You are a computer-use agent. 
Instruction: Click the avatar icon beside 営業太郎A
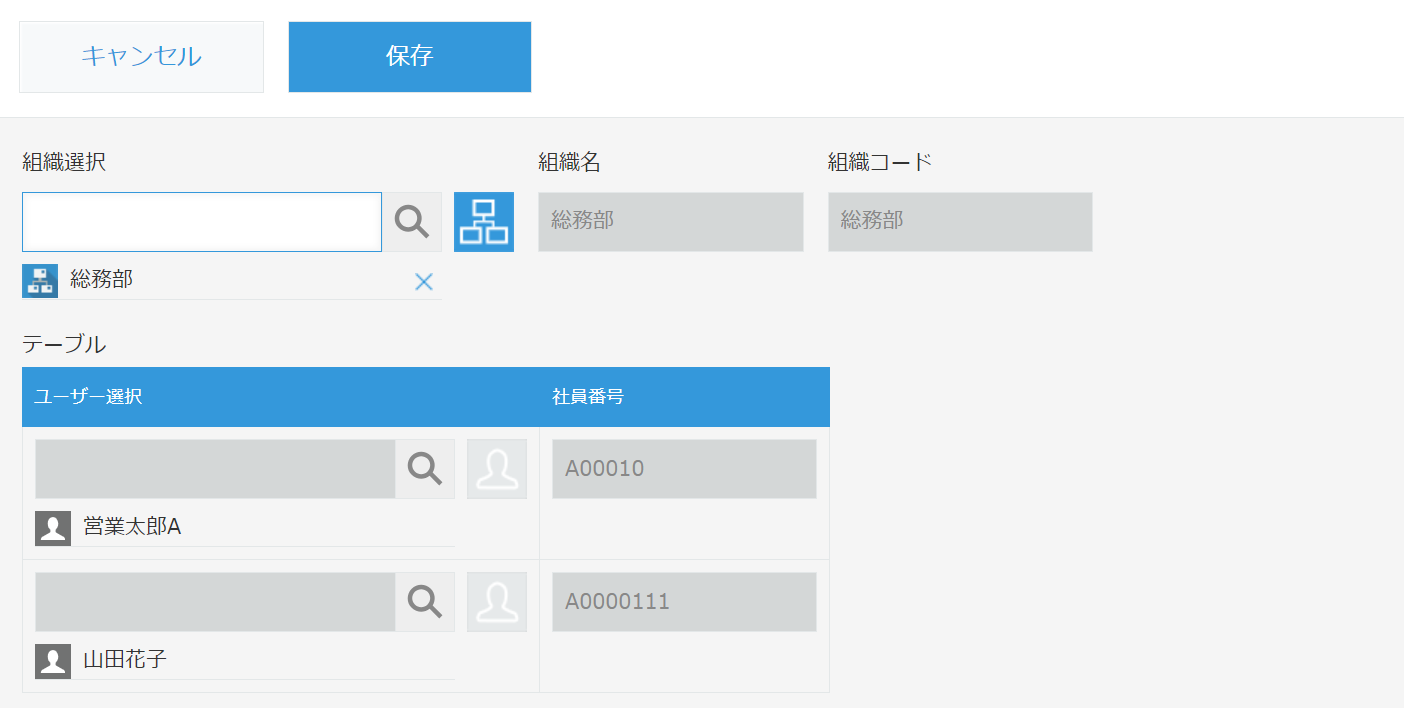point(53,528)
